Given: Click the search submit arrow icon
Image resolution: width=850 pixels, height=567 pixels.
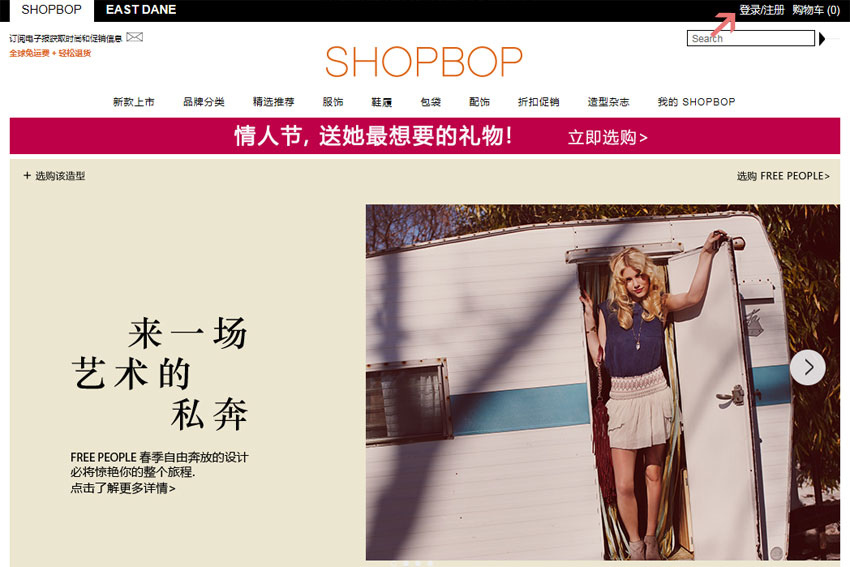Looking at the screenshot, I should click(x=822, y=38).
